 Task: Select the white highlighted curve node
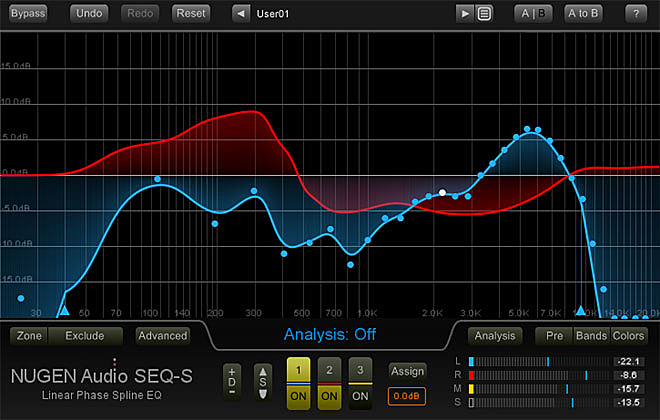click(x=442, y=192)
